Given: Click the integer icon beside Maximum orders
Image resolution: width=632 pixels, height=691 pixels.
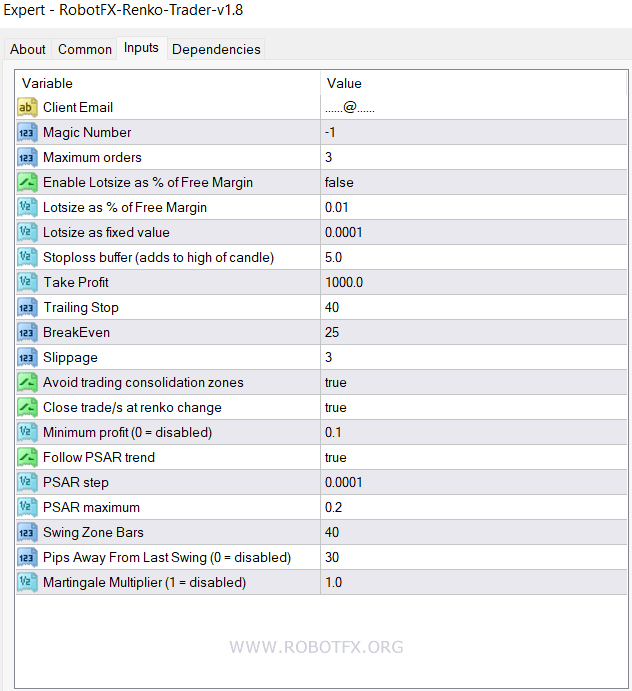Looking at the screenshot, I should pos(27,157).
